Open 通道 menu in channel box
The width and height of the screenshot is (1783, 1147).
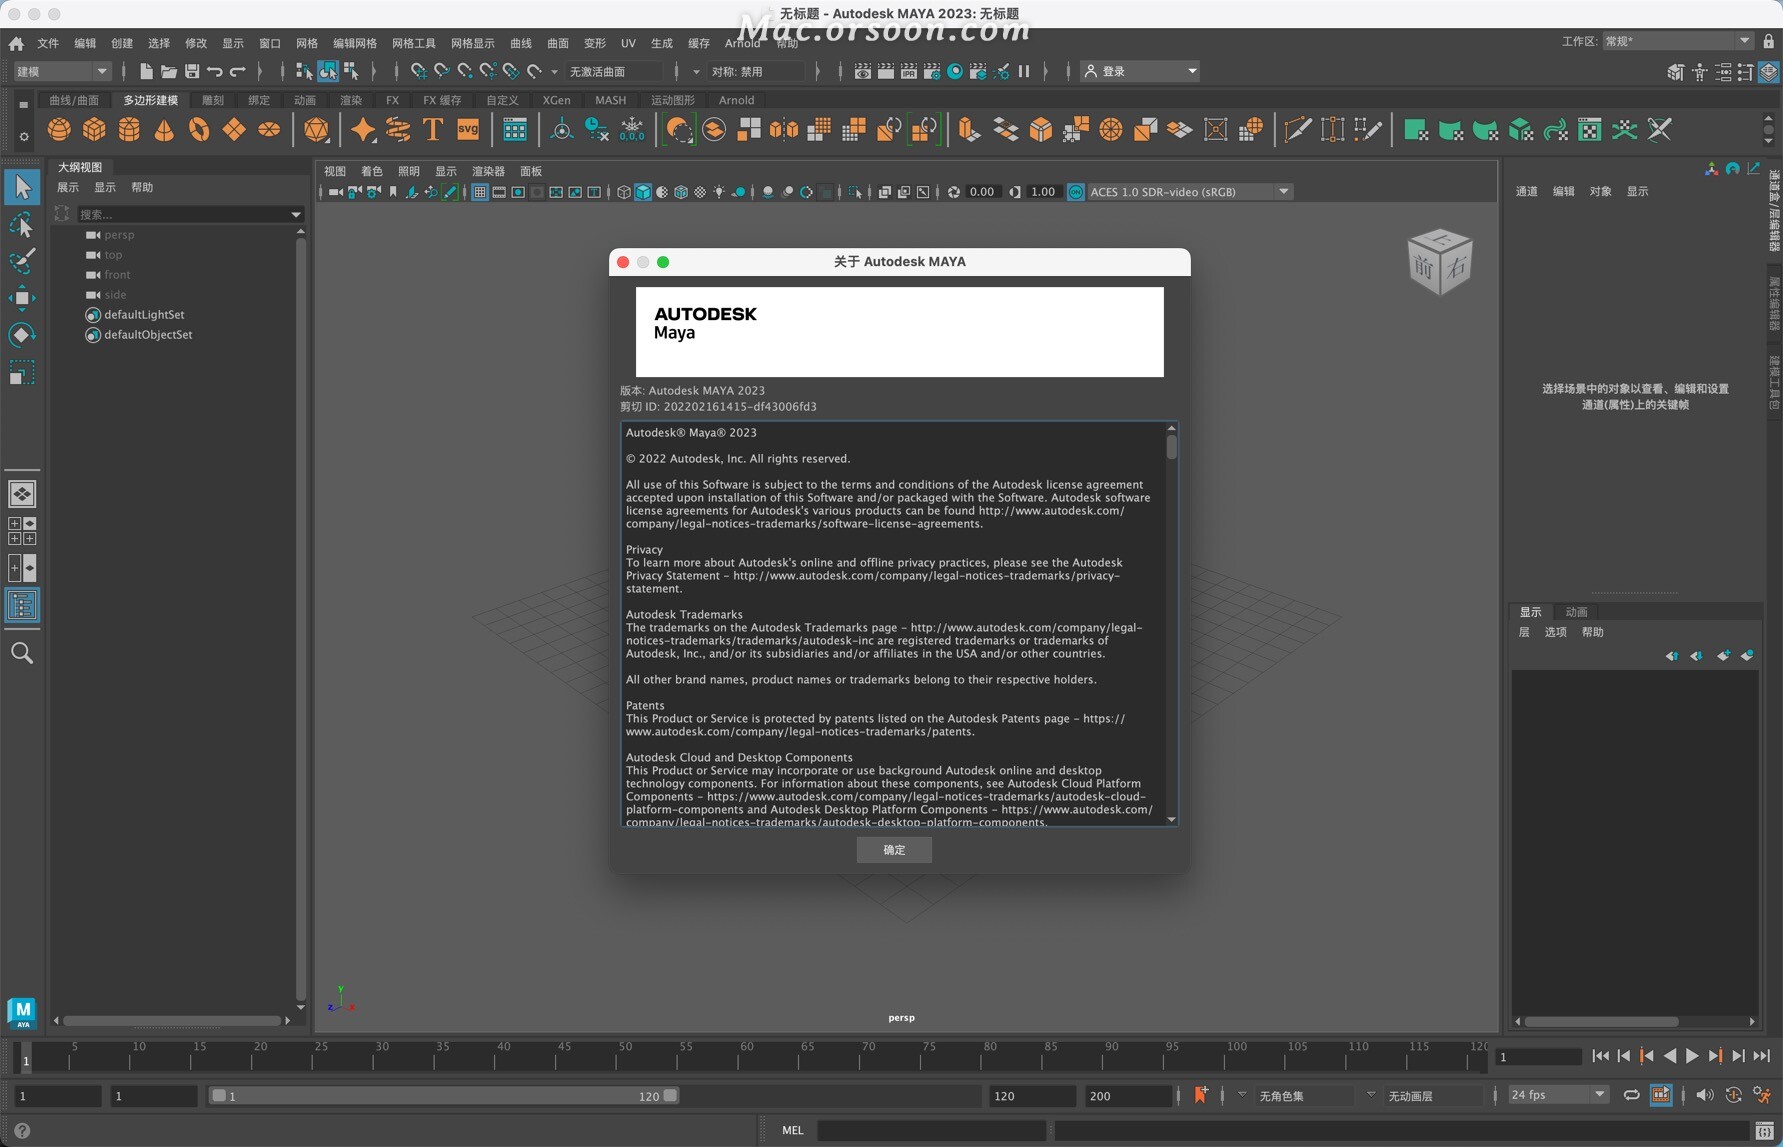pos(1526,192)
